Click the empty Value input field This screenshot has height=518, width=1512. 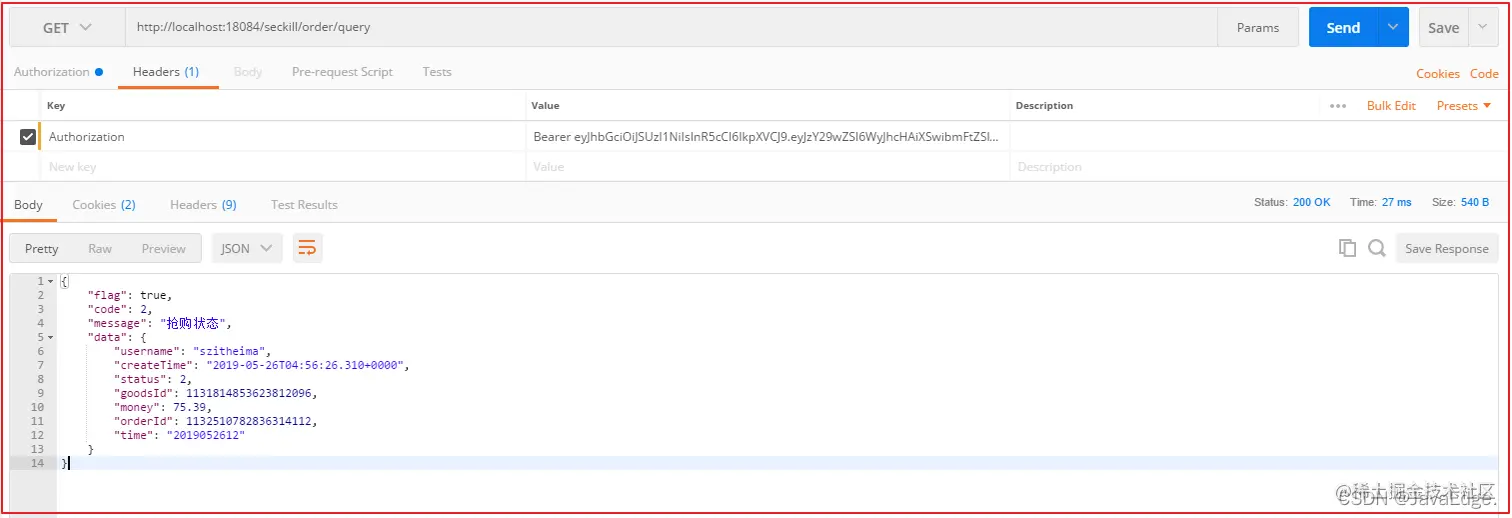[x=768, y=167]
